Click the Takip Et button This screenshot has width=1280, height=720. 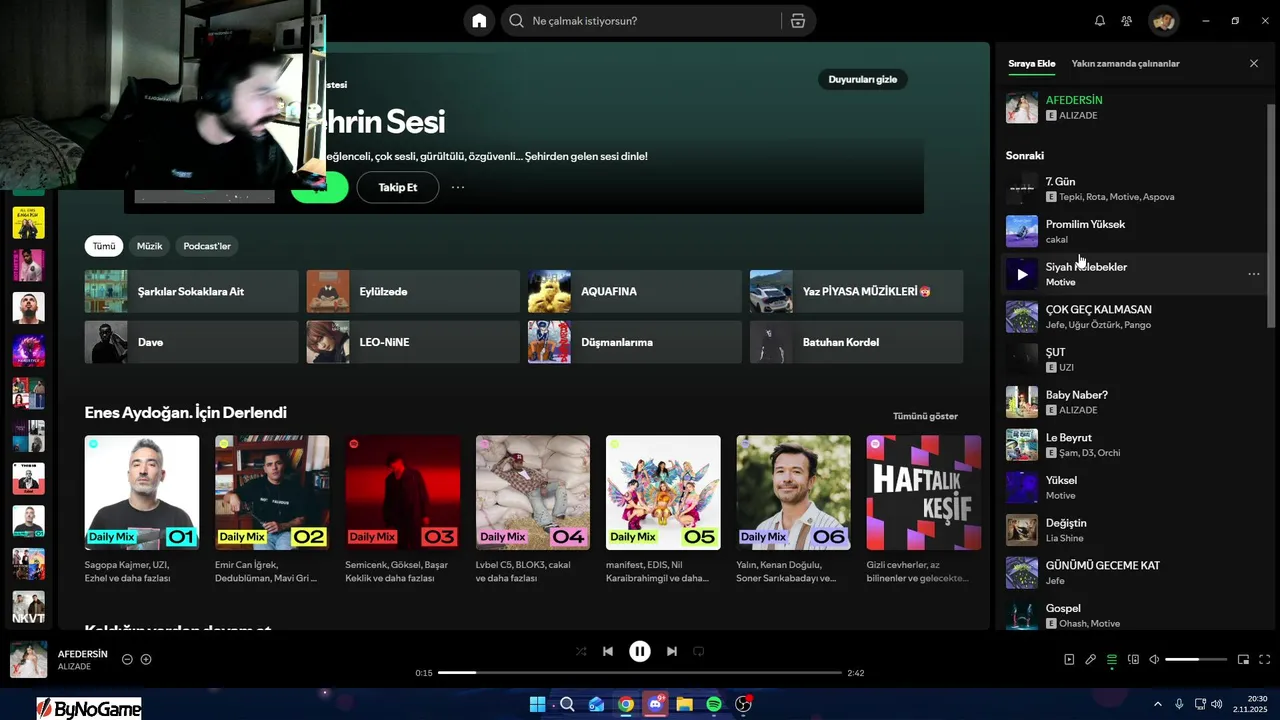[x=397, y=187]
